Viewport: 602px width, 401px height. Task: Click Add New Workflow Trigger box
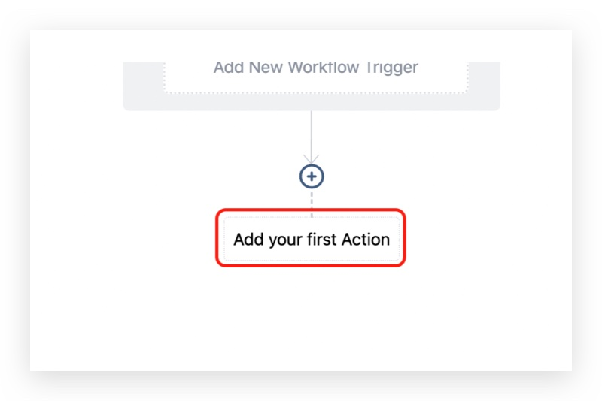[x=316, y=77]
